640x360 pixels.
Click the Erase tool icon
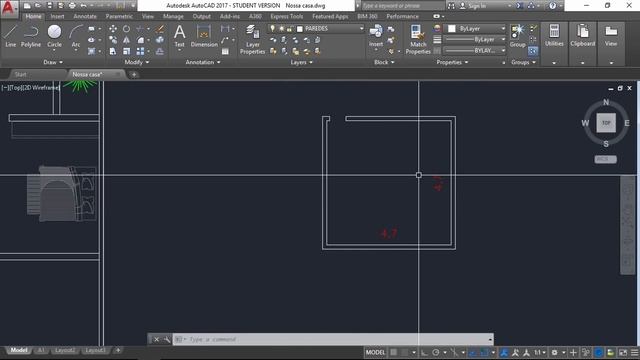[160, 29]
